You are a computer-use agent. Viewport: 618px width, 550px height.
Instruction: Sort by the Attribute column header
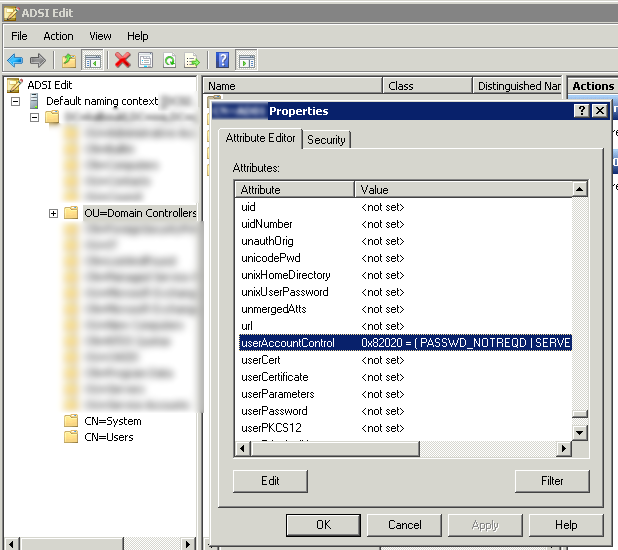(294, 190)
